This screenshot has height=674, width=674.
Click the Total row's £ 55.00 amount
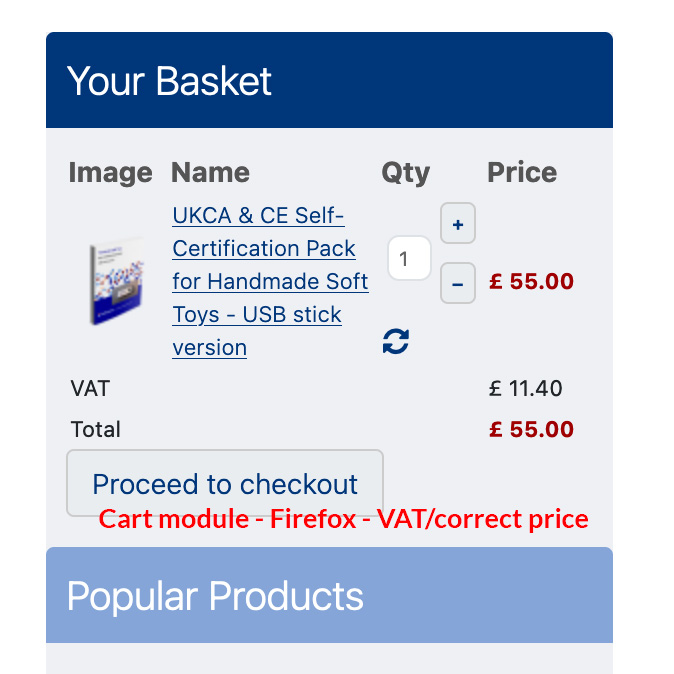click(531, 429)
